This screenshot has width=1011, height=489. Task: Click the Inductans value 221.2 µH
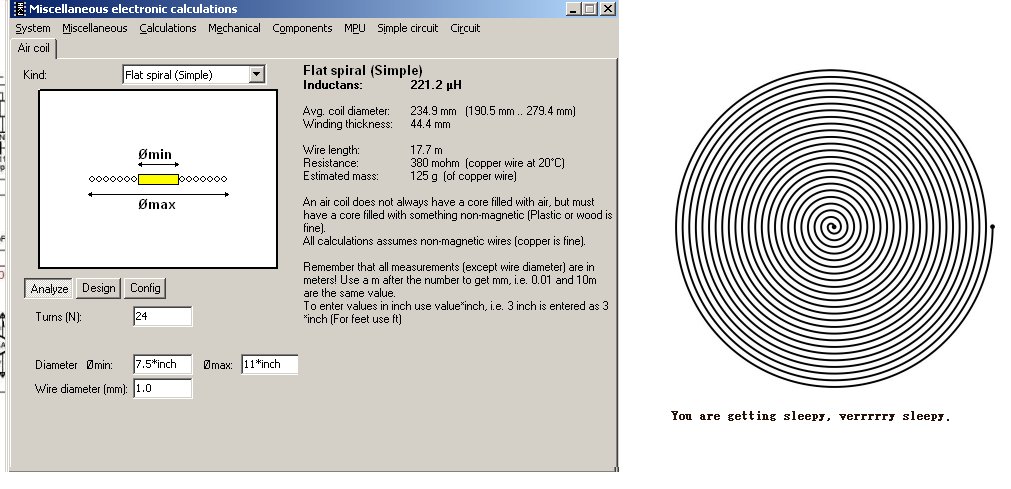tap(436, 85)
